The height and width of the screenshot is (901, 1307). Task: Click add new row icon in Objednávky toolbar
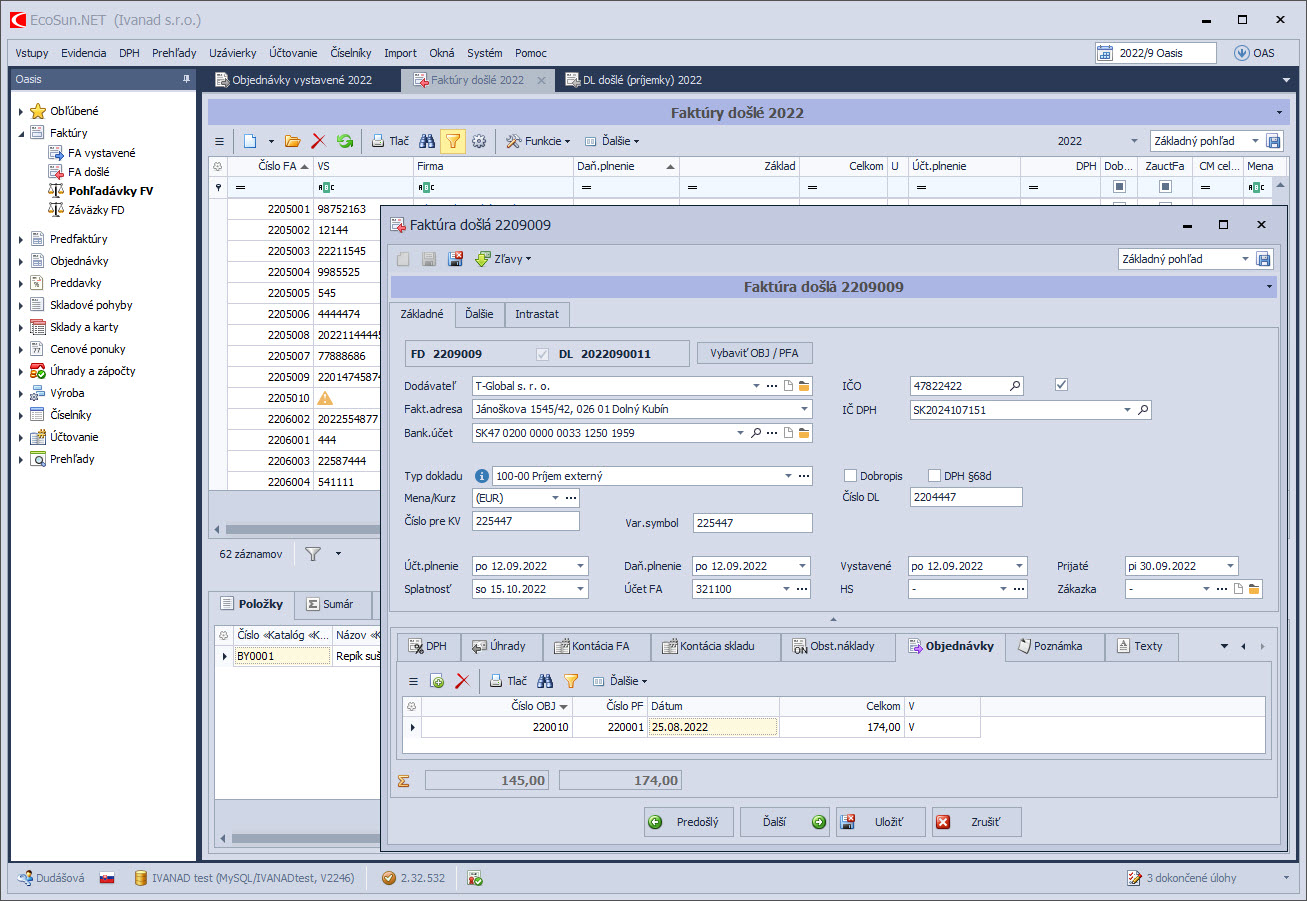437,681
